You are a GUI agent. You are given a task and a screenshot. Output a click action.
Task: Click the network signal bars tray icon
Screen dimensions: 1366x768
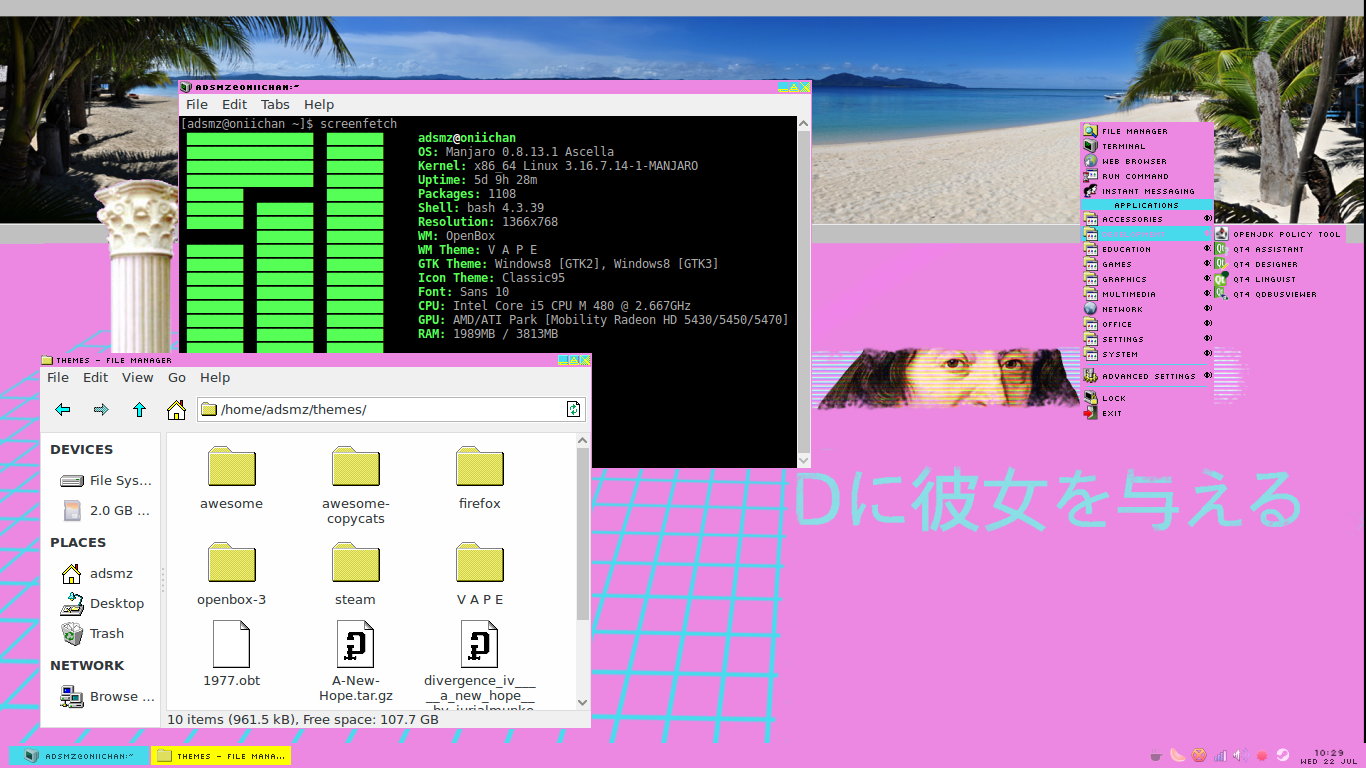1219,755
